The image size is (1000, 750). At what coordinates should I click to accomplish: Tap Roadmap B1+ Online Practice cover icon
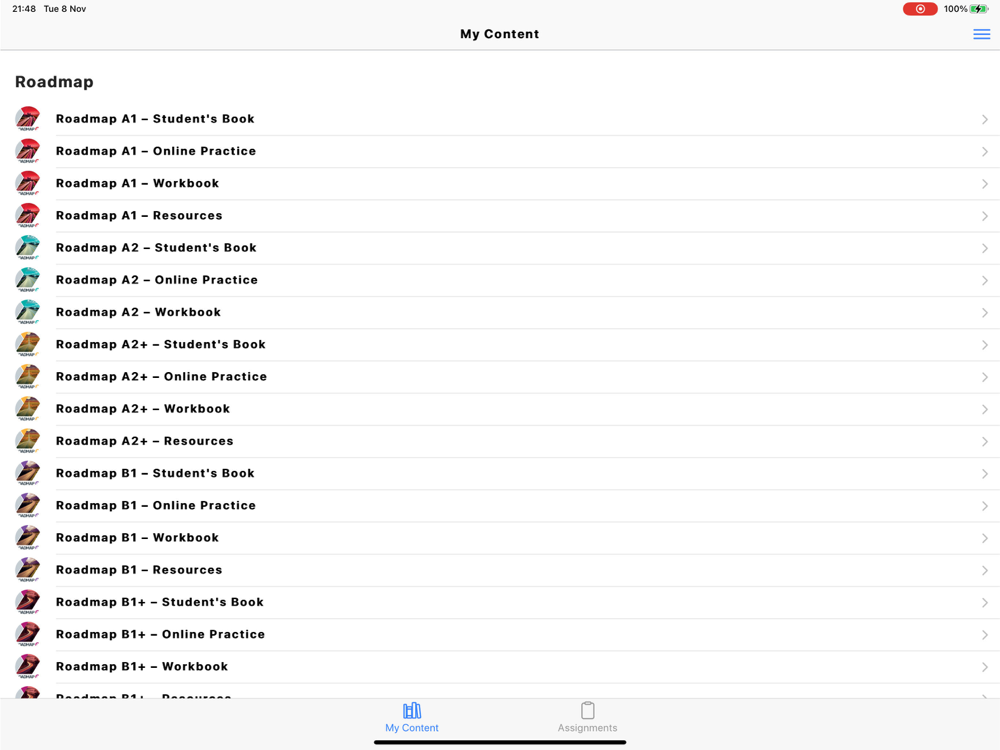[27, 635]
